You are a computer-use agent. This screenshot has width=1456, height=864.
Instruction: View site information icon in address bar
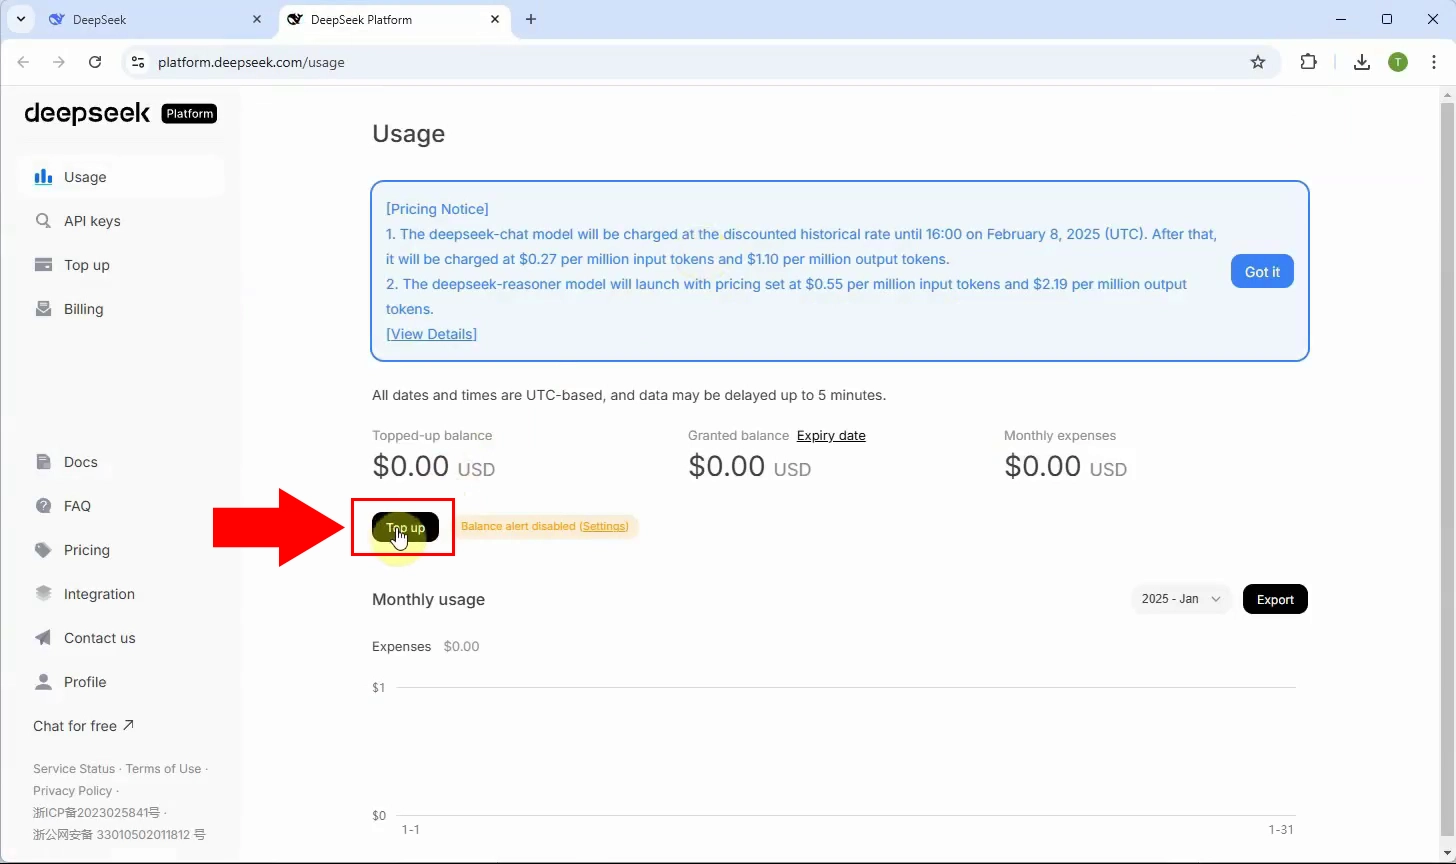[x=139, y=62]
